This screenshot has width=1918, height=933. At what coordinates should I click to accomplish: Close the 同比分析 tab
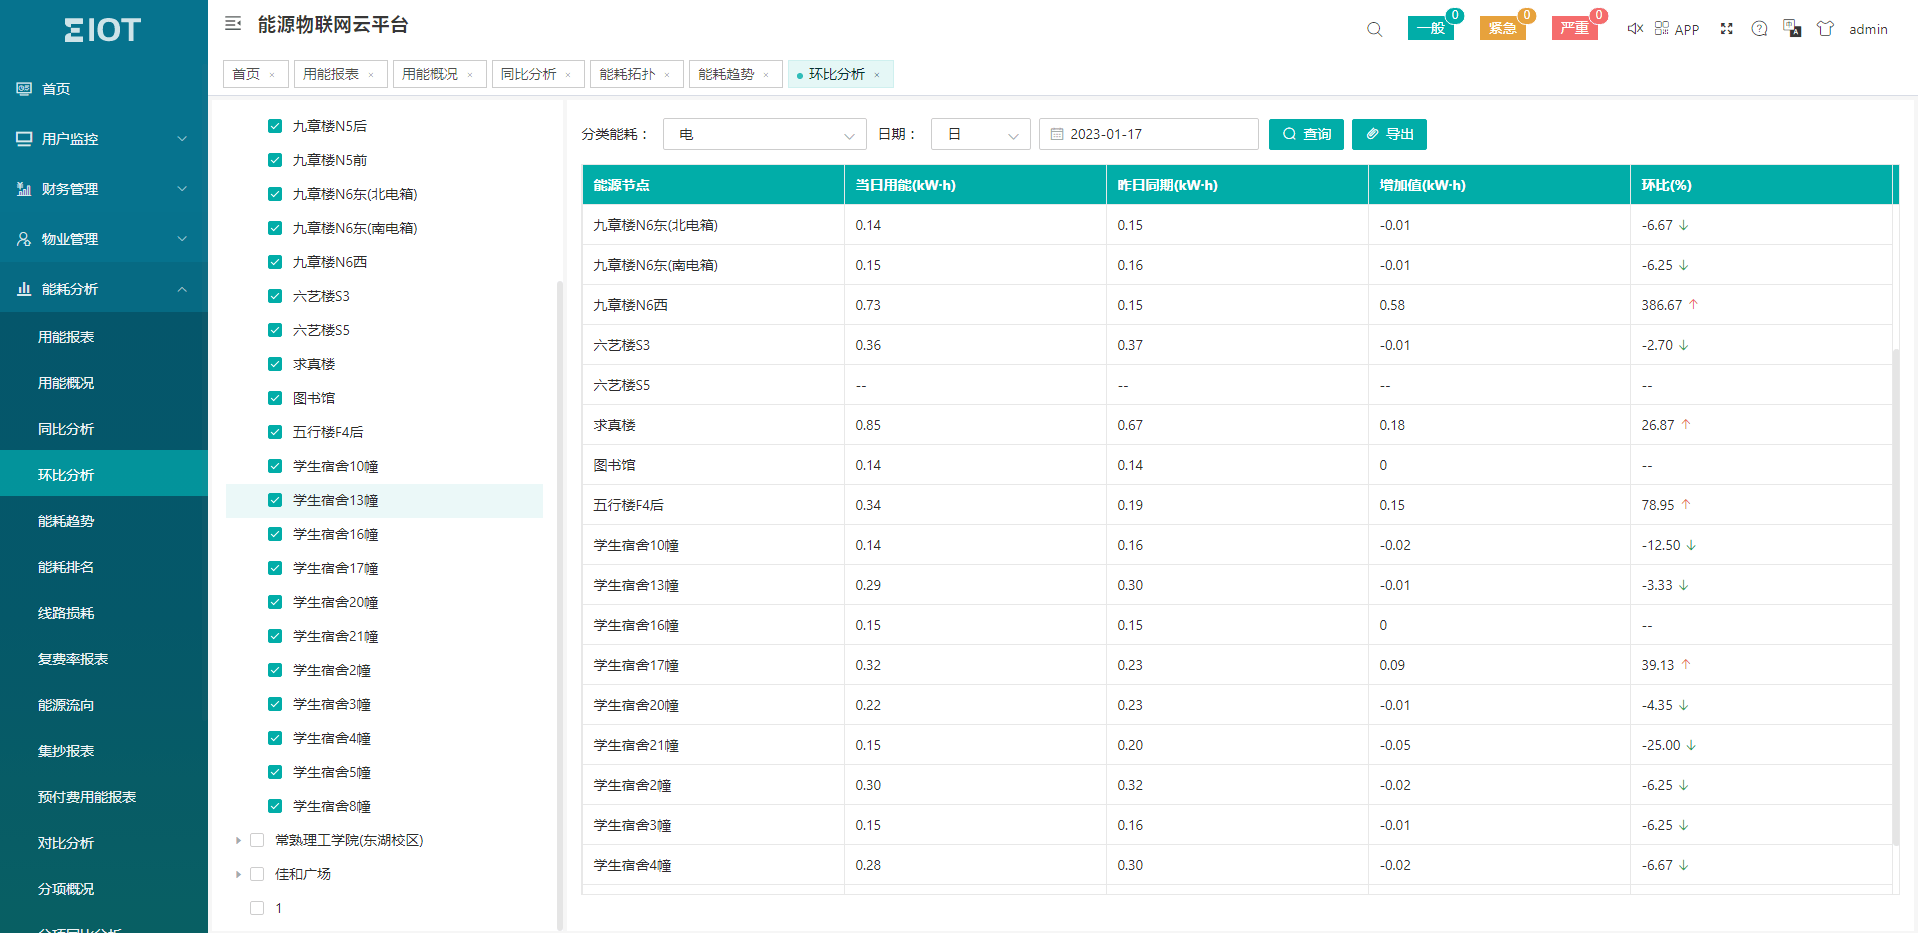point(568,75)
